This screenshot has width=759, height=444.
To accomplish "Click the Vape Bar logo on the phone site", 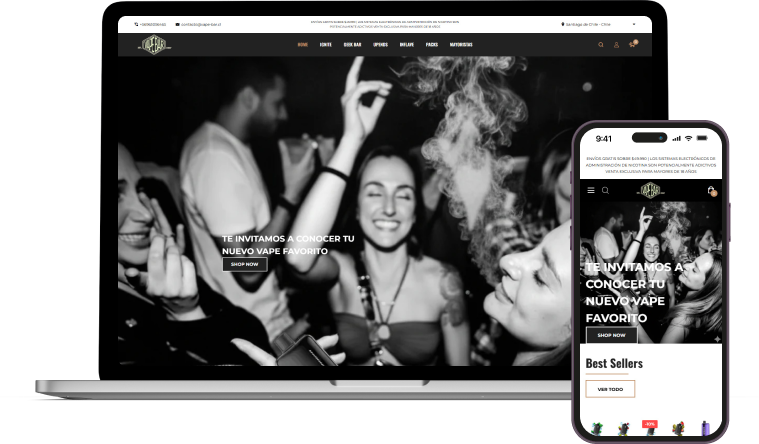I will coord(650,190).
